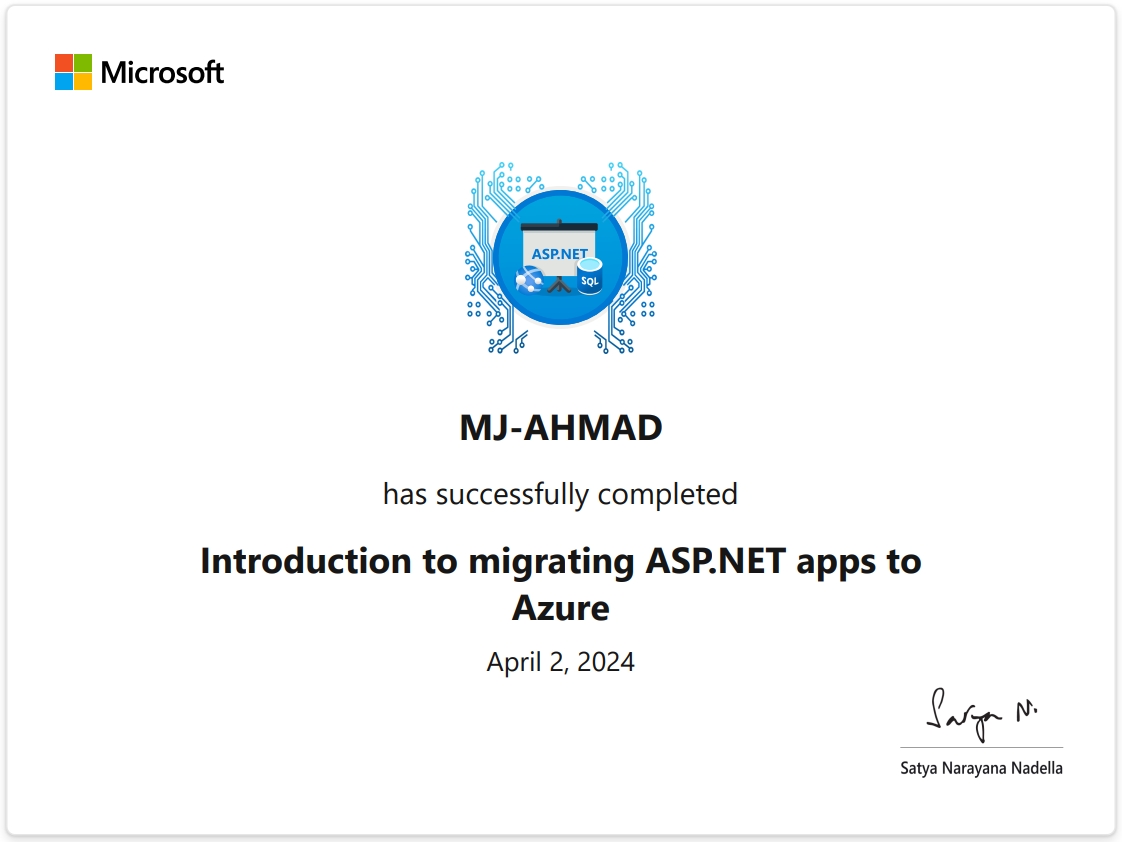Click the blue square in Microsoft logo
Viewport: 1122px width, 842px height.
63,82
